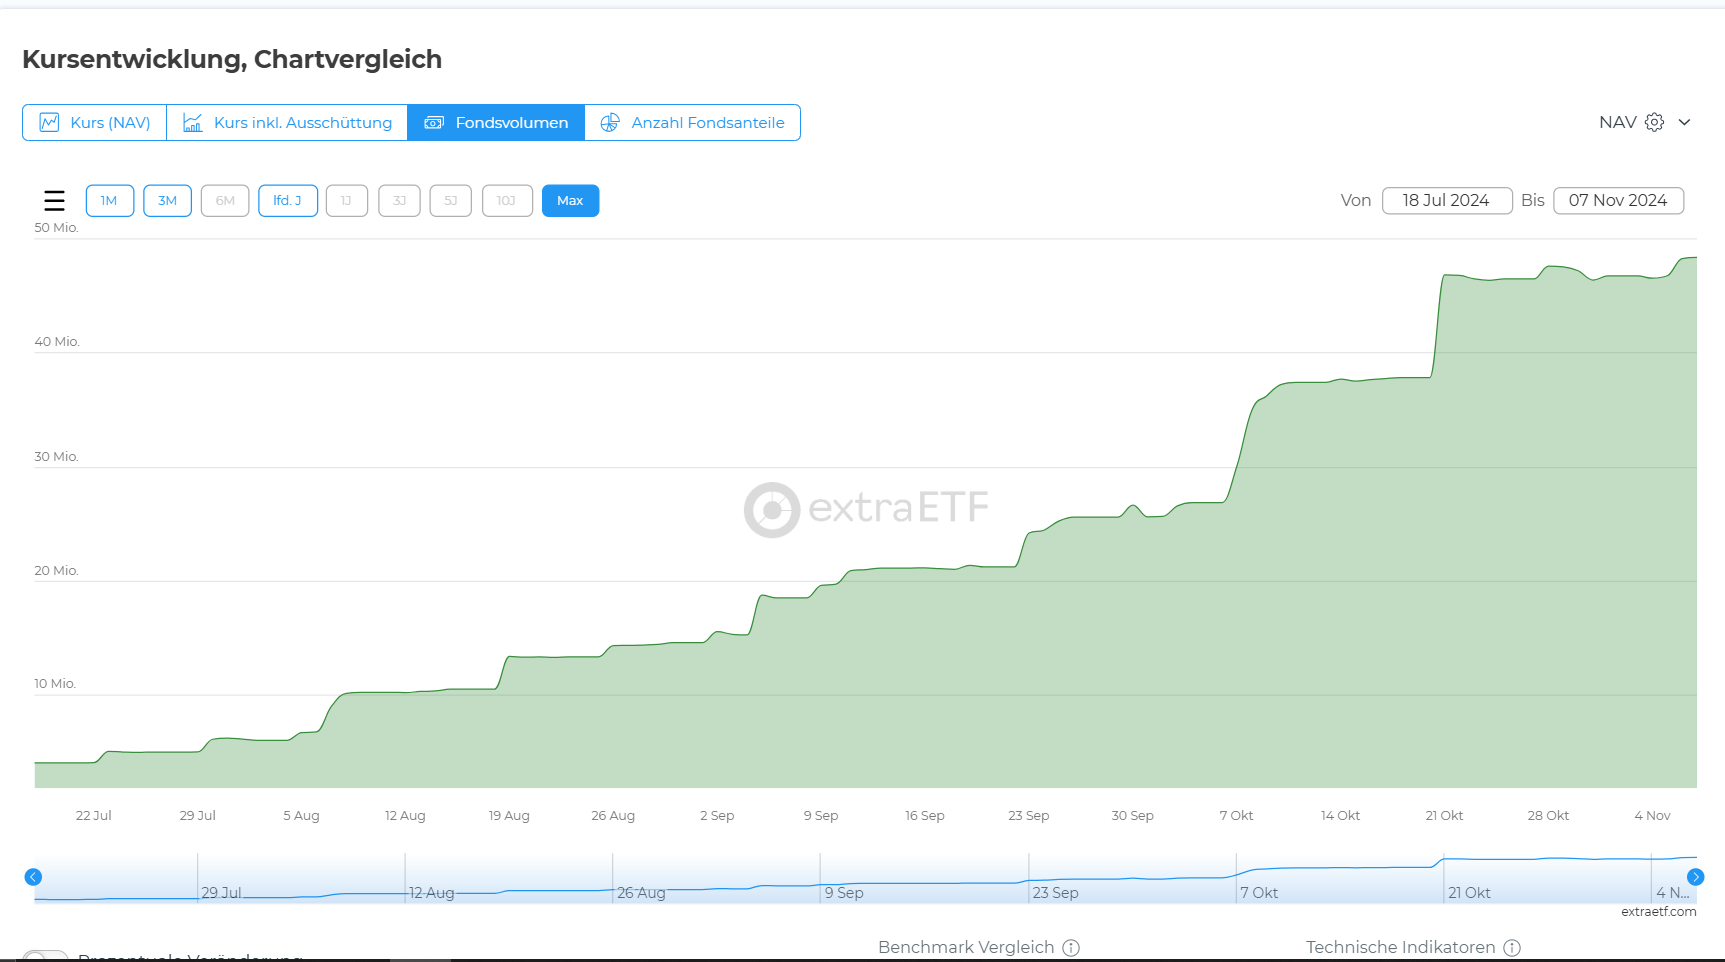
Task: Open the chart hamburger menu
Action: pos(54,201)
